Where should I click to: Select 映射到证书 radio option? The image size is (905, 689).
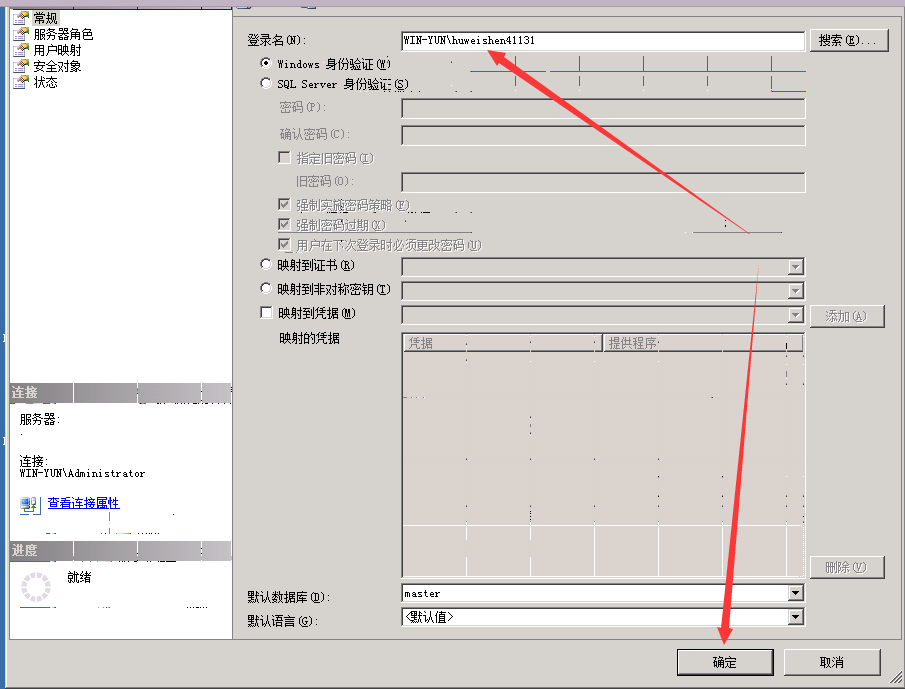pyautogui.click(x=266, y=265)
